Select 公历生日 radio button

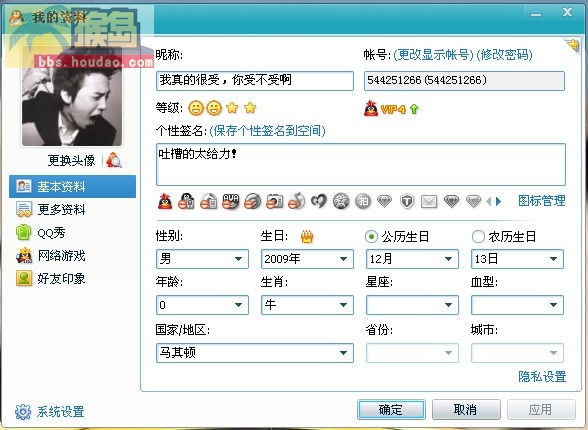click(x=371, y=237)
